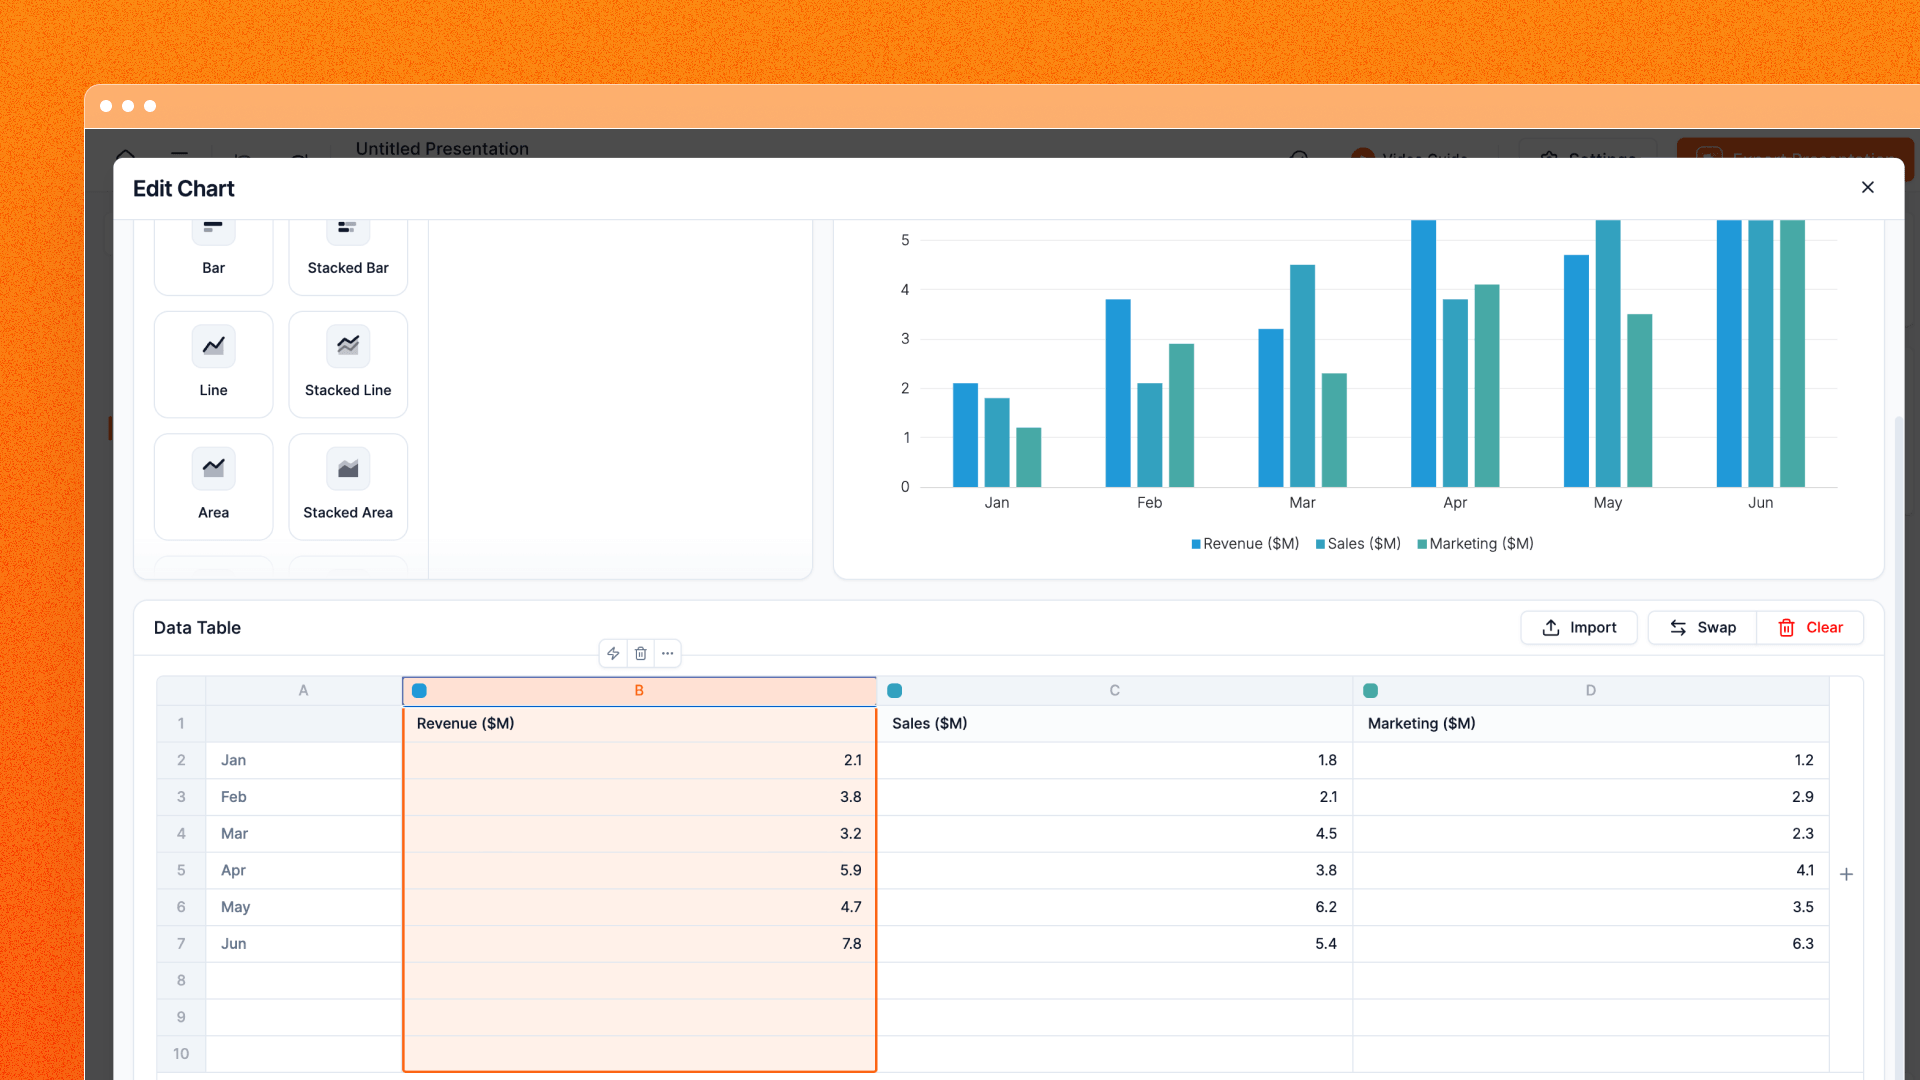Viewport: 1920px width, 1080px height.
Task: Click revenue value 3.8 for Feb
Action: tap(639, 797)
